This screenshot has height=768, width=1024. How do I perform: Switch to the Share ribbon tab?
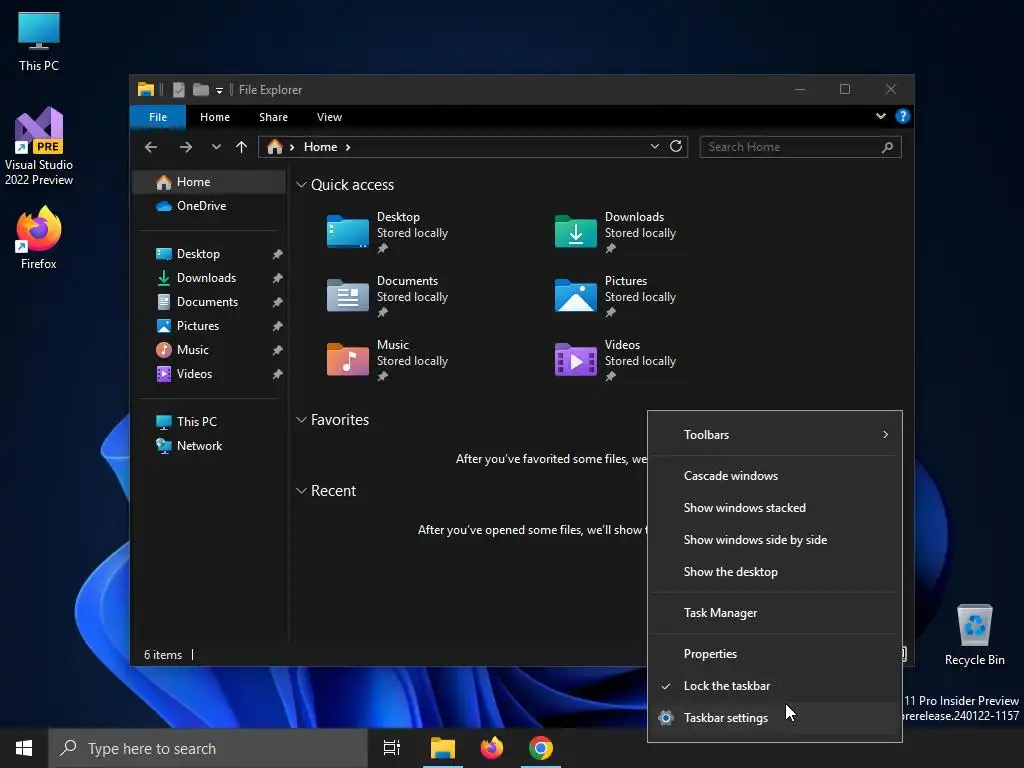pyautogui.click(x=273, y=117)
